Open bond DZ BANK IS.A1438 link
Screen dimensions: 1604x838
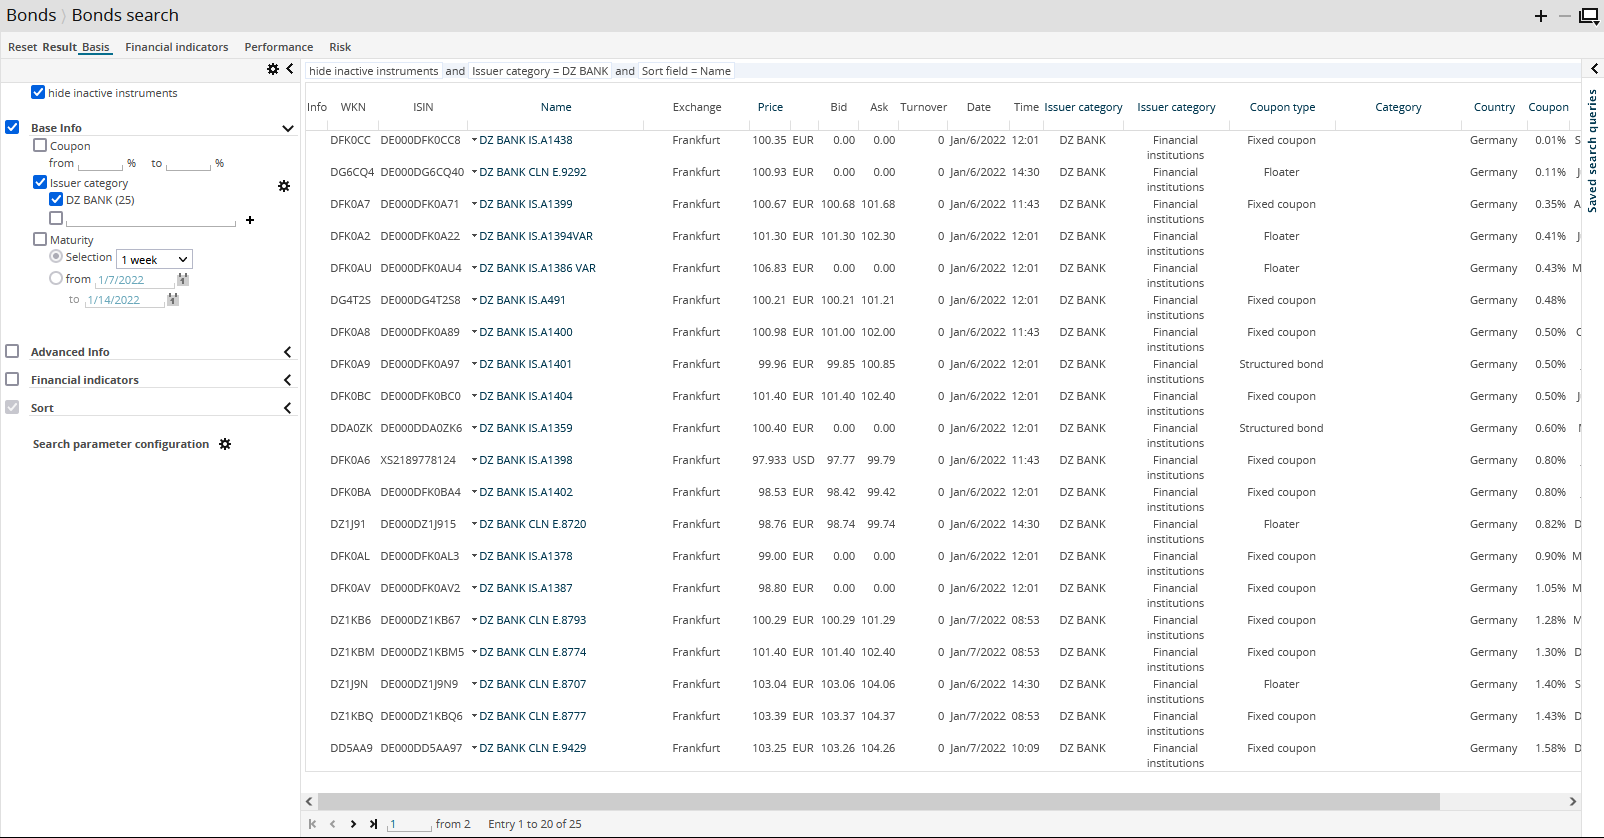click(525, 140)
